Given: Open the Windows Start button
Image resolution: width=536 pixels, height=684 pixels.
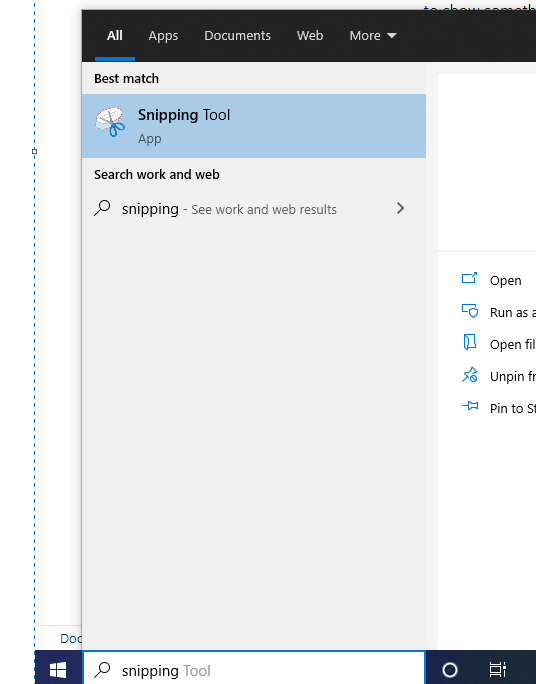Looking at the screenshot, I should tap(58, 670).
